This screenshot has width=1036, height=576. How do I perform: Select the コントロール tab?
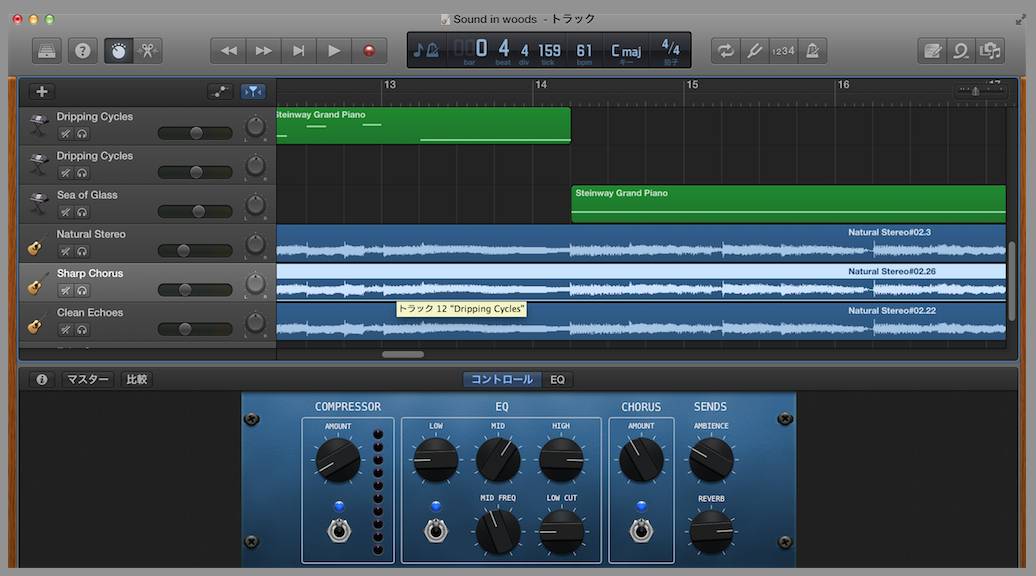(x=502, y=380)
